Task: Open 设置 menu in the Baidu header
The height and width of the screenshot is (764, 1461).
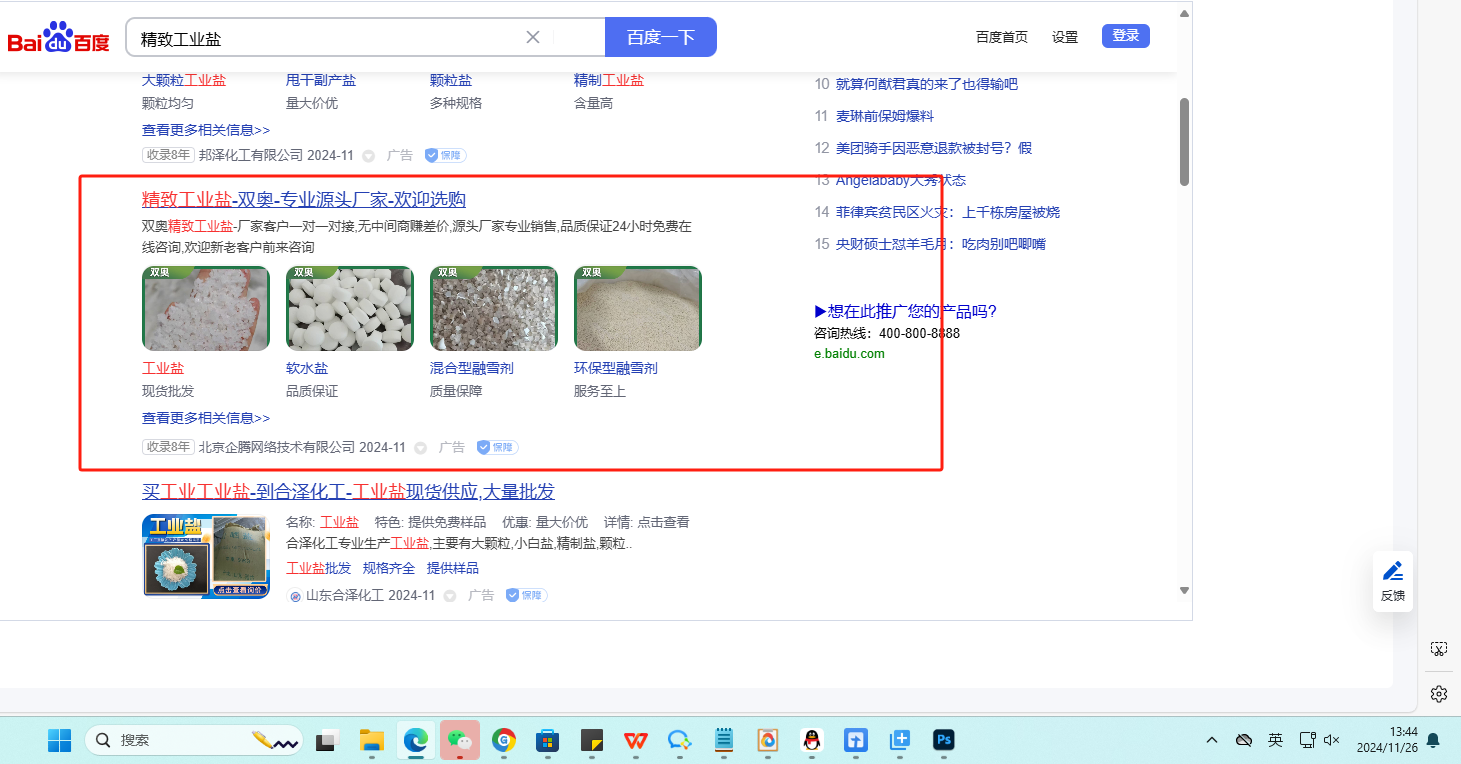Action: (x=1065, y=37)
